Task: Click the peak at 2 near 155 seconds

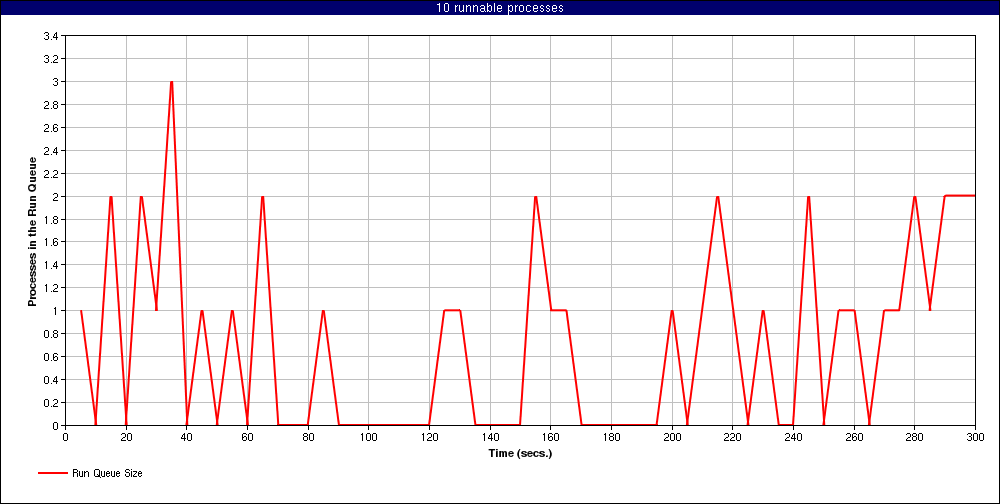Action: 536,196
